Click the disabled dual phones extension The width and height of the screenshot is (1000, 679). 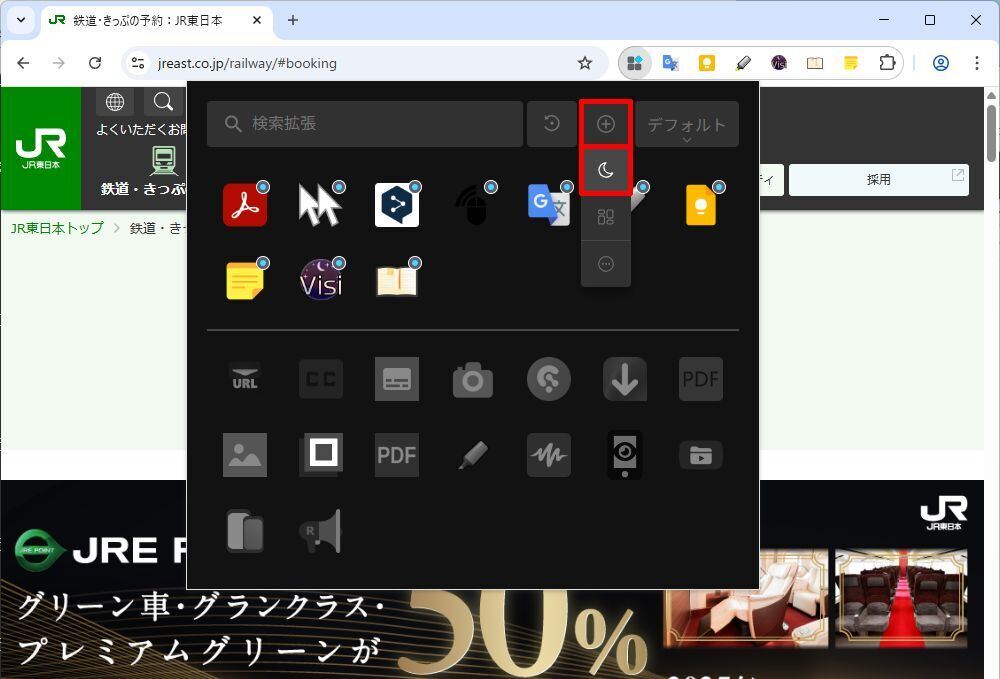(x=245, y=530)
